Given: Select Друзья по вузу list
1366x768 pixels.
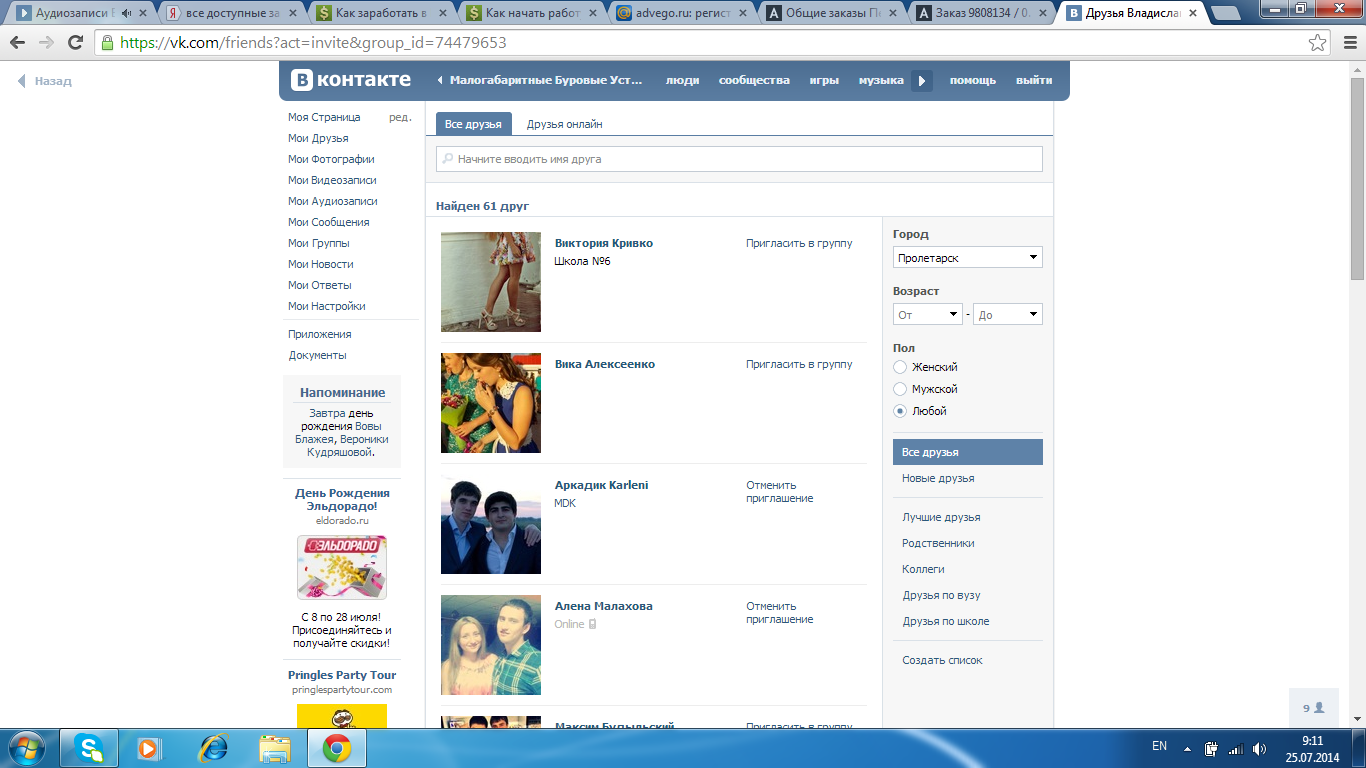Looking at the screenshot, I should (x=941, y=595).
